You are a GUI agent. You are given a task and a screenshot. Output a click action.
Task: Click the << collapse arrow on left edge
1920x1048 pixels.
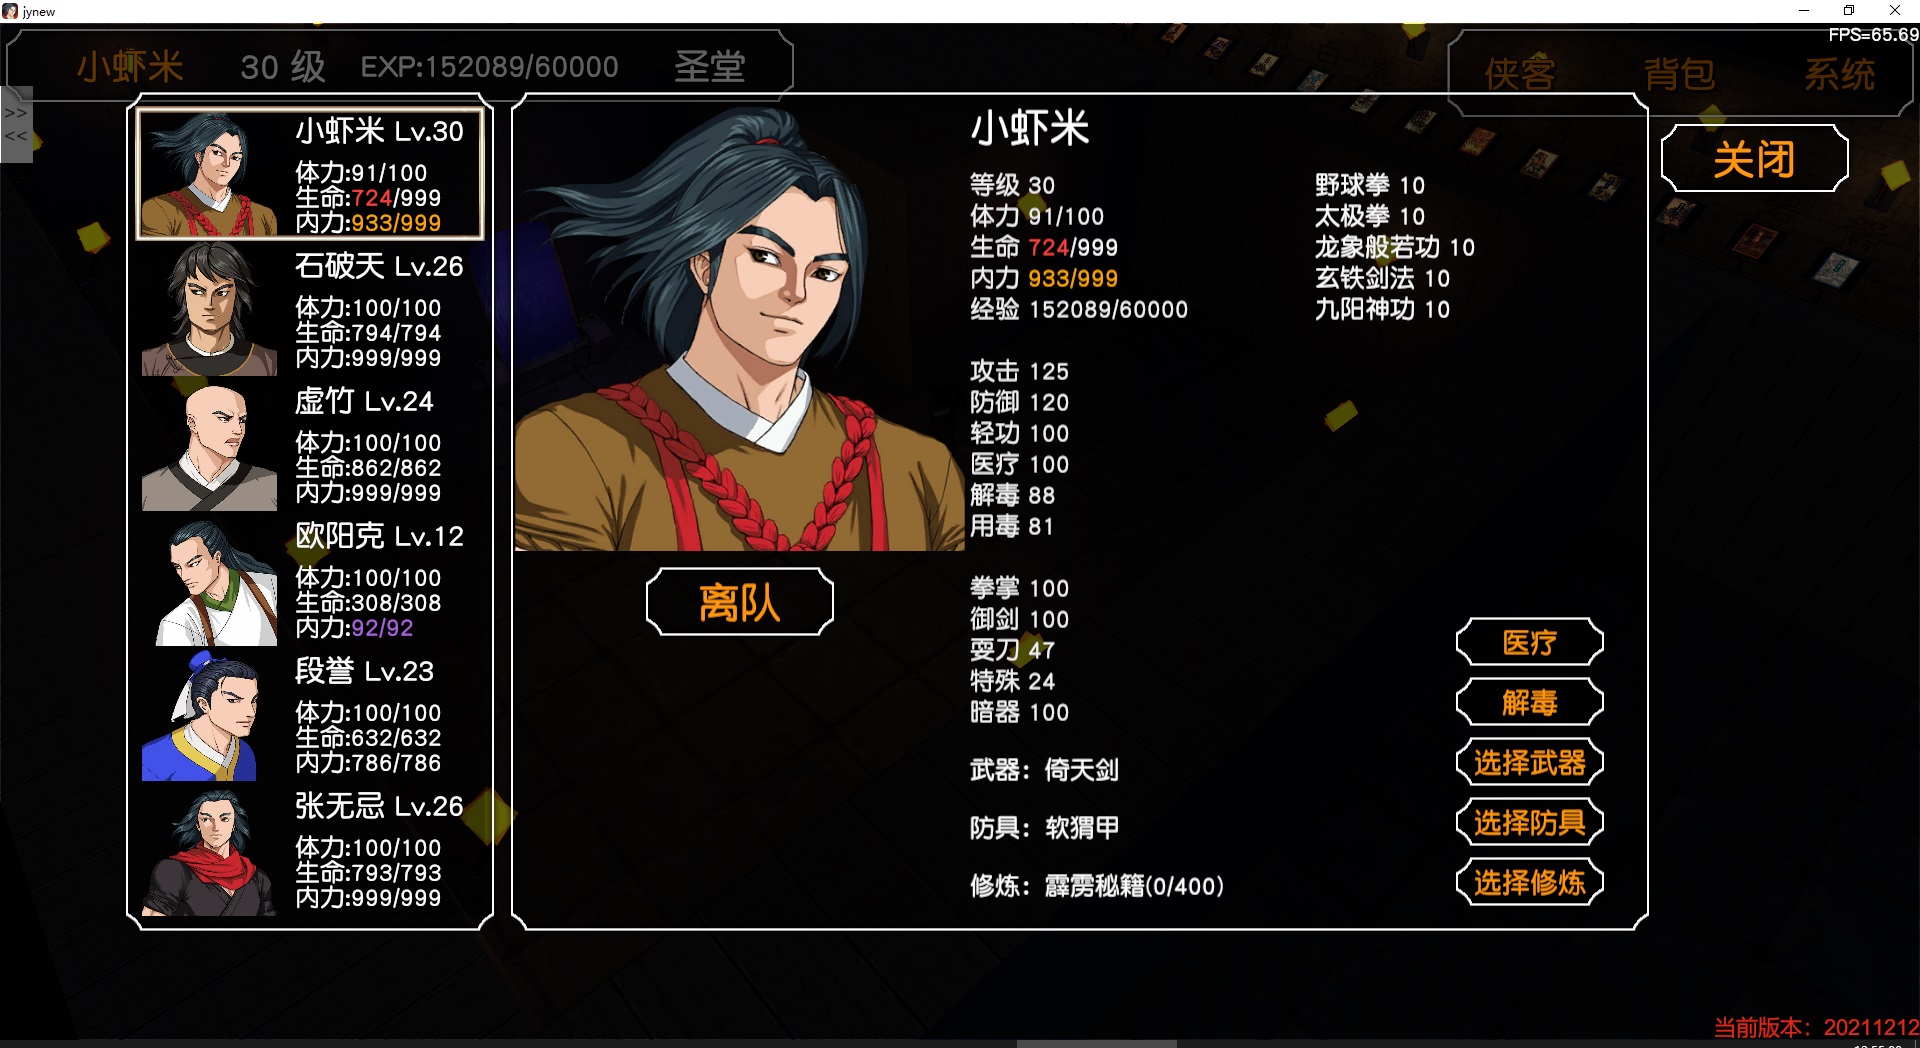tap(16, 136)
